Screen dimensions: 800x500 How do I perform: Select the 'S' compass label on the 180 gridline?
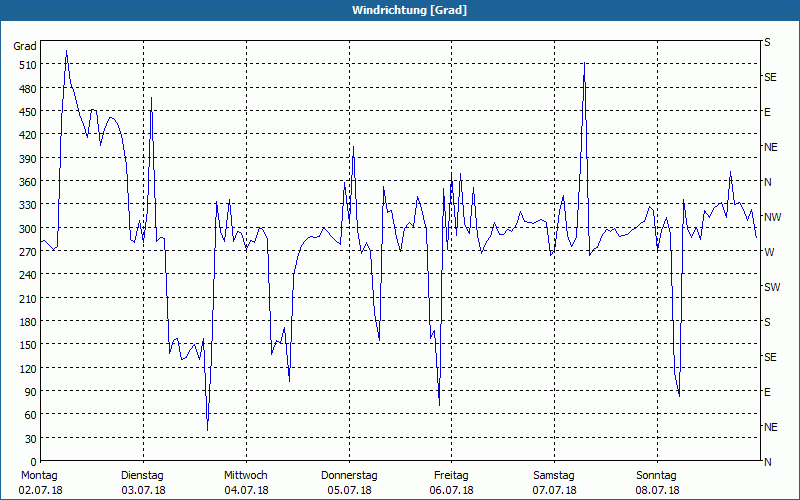click(x=767, y=322)
